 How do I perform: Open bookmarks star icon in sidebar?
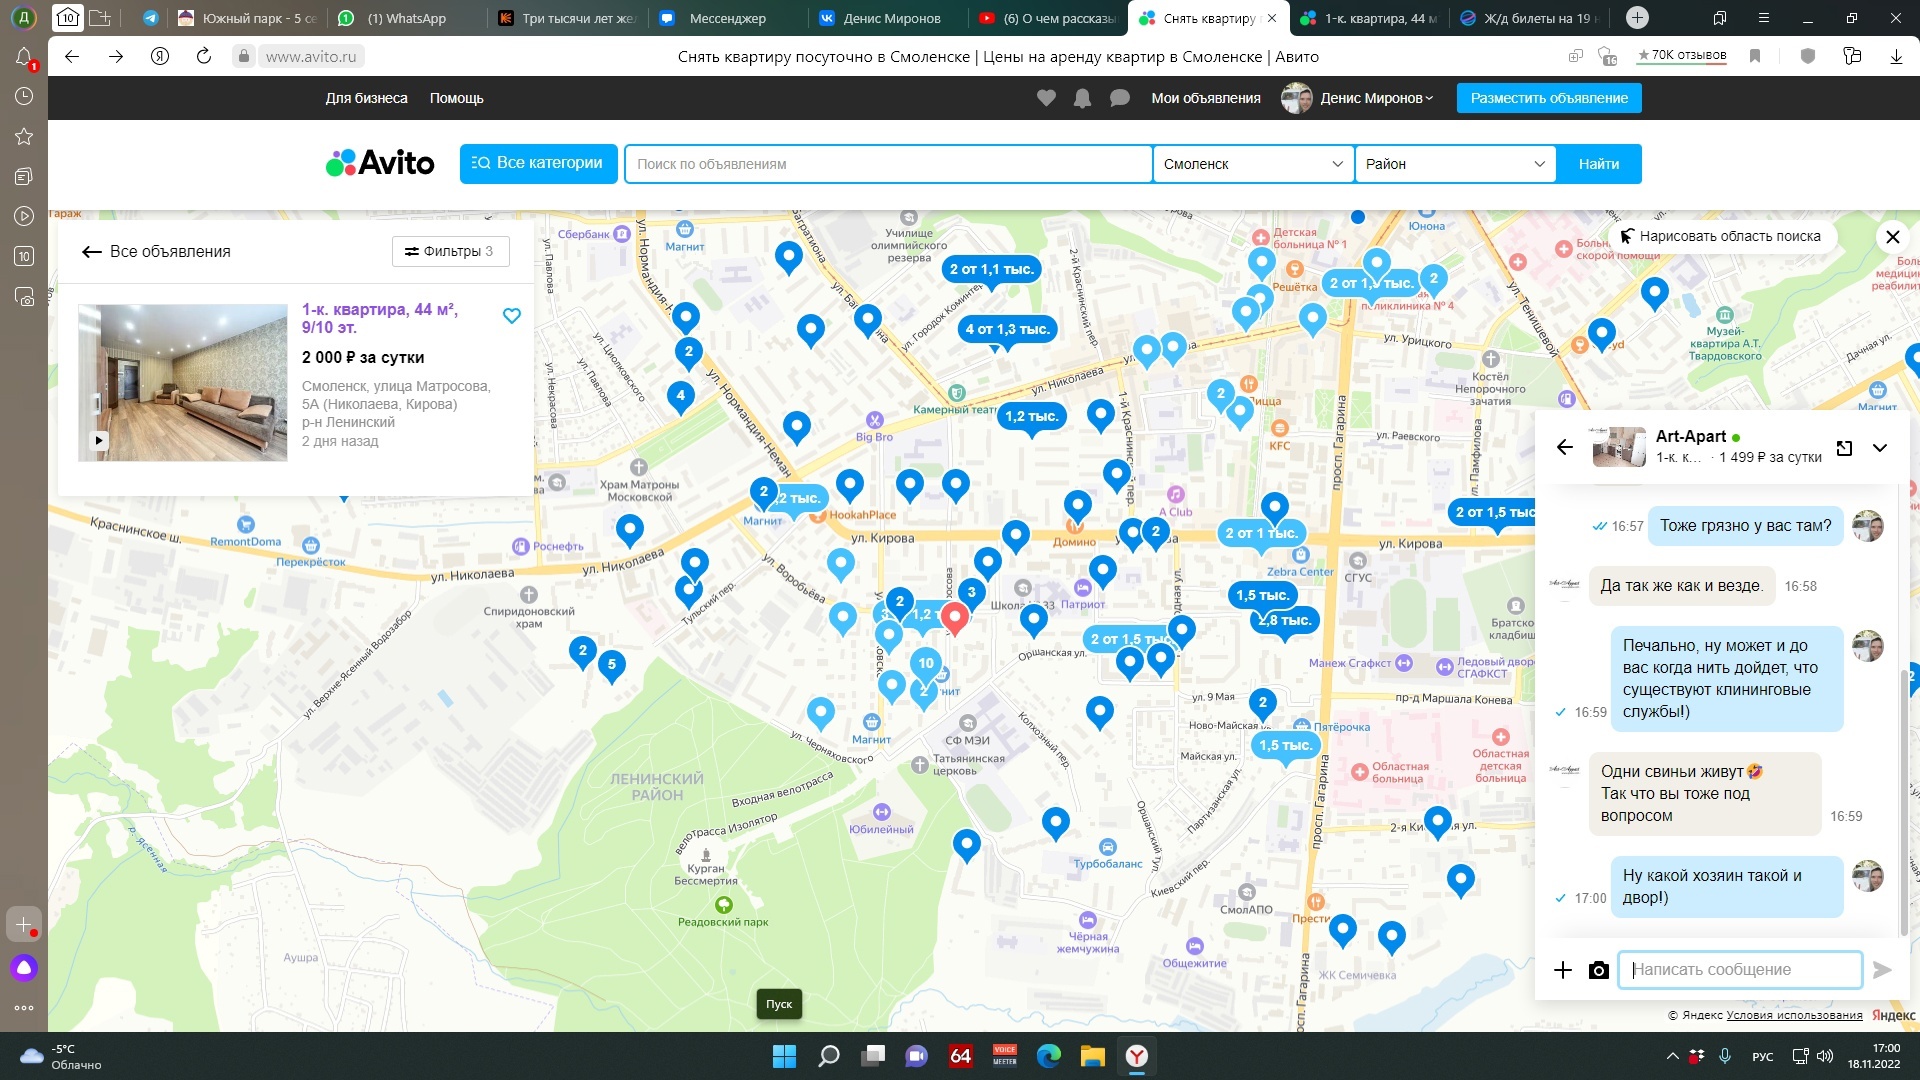(24, 136)
